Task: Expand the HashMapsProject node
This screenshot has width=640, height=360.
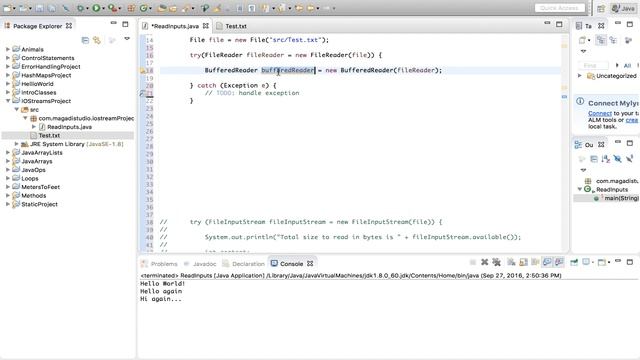Action: (x=8, y=75)
